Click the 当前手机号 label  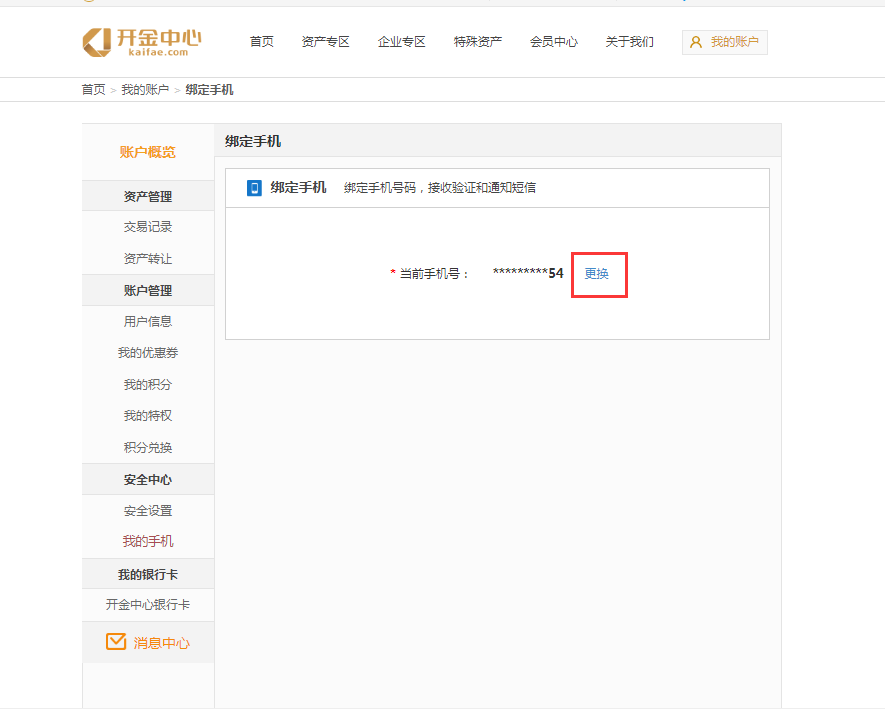pyautogui.click(x=433, y=274)
